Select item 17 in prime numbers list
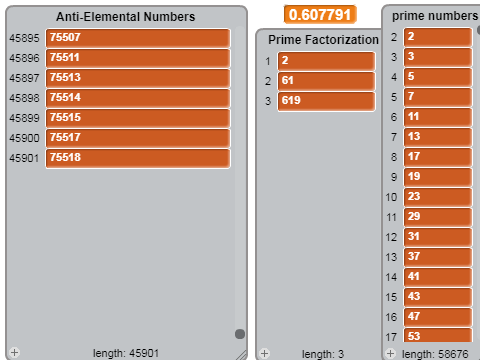Image resolution: width=480 pixels, height=360 pixels. coord(438,157)
